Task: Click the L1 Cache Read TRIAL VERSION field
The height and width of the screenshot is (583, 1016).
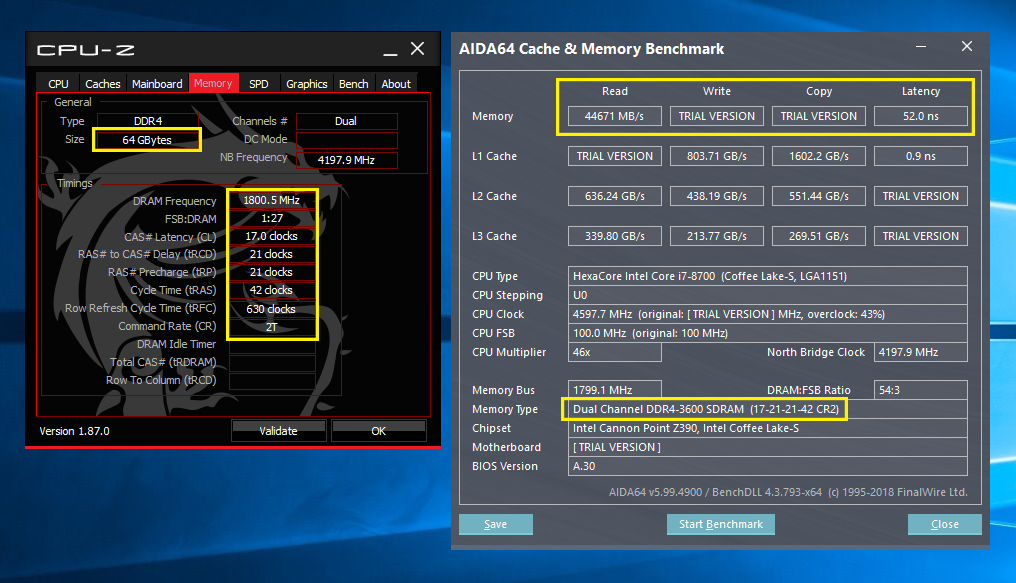Action: pos(614,156)
